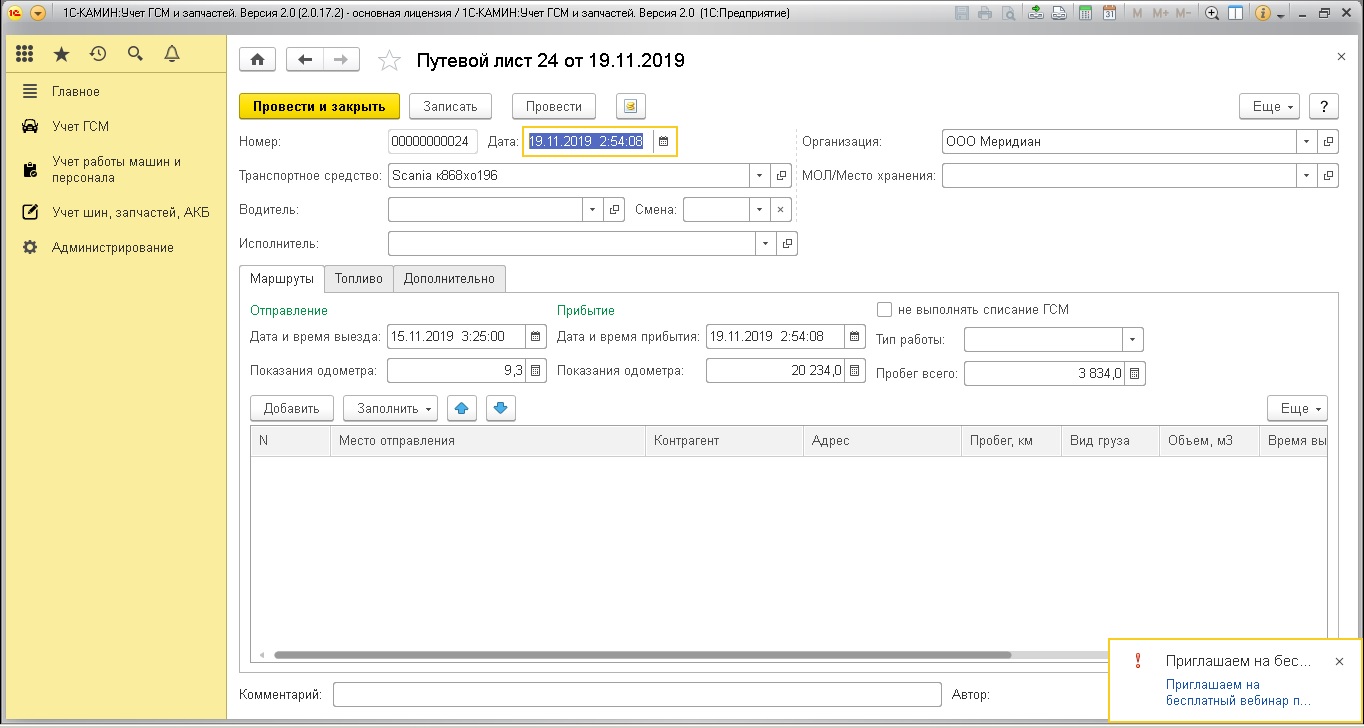This screenshot has width=1364, height=728.
Task: Open history clock icon in sidebar
Action: click(97, 54)
